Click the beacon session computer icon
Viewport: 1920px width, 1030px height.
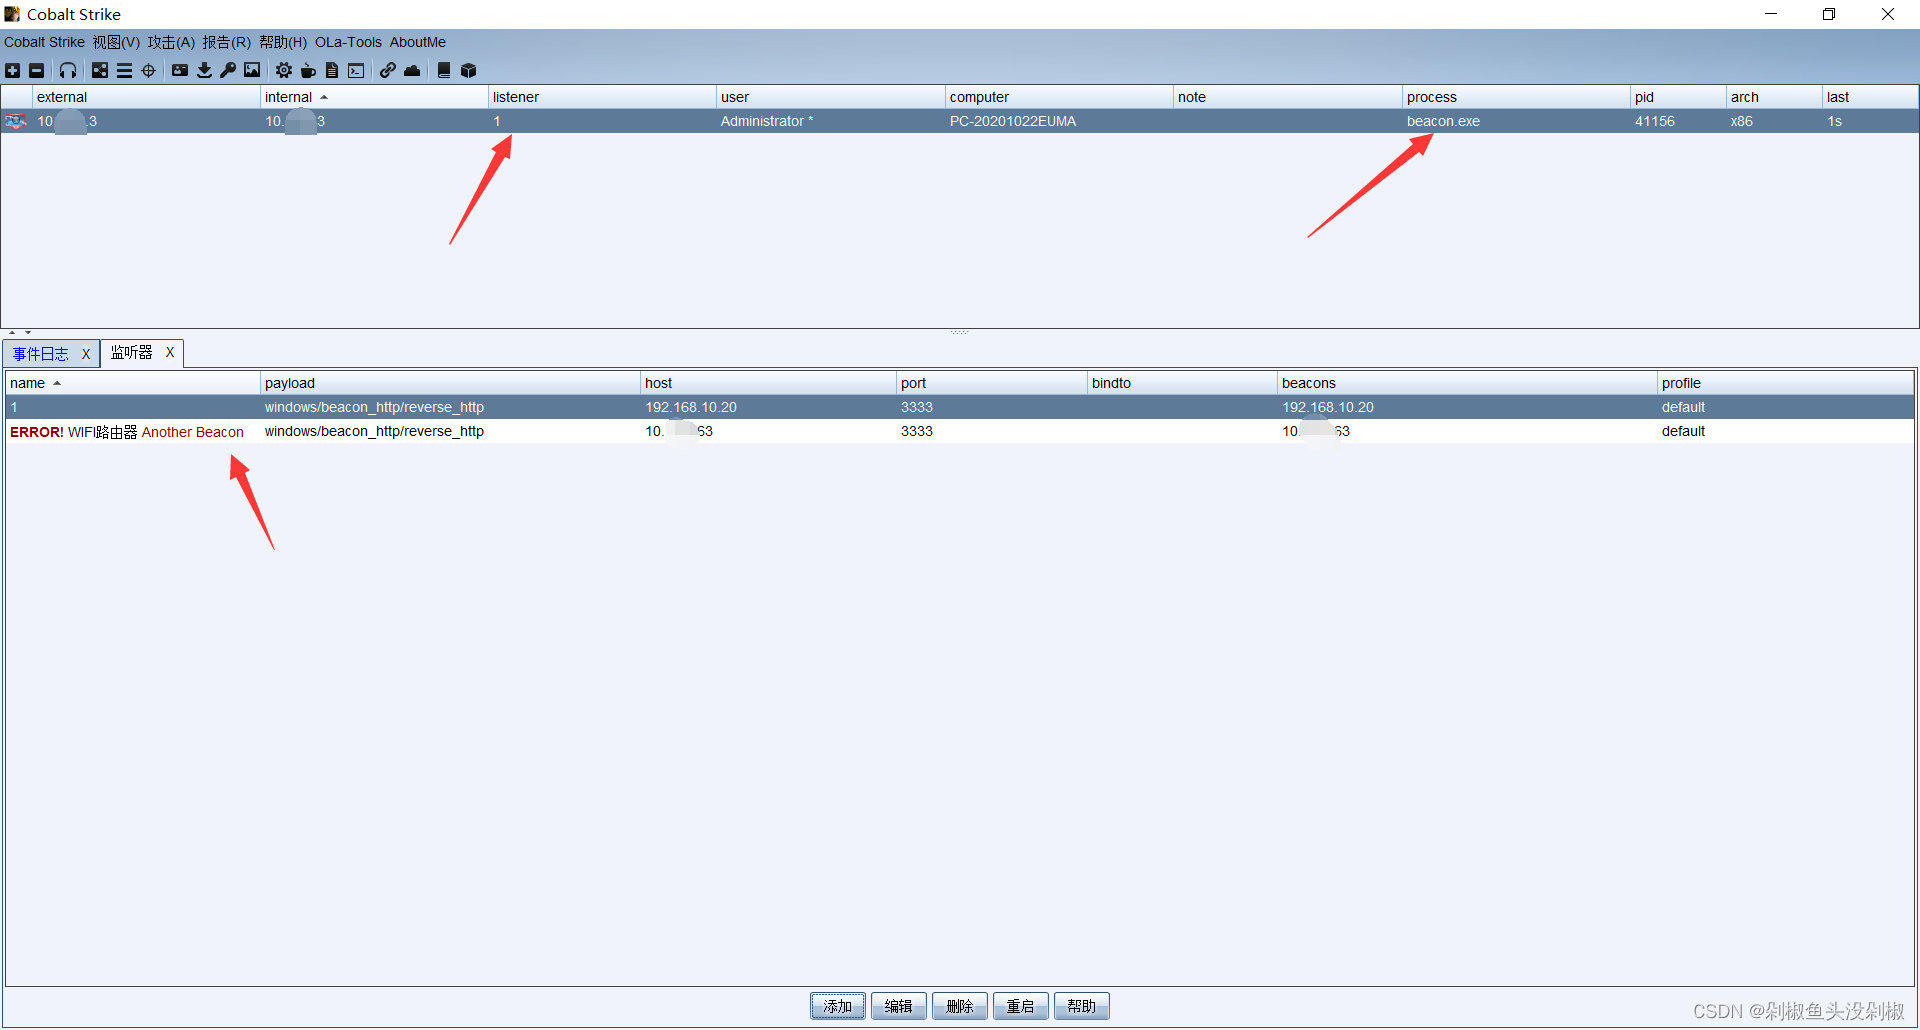pyautogui.click(x=16, y=121)
